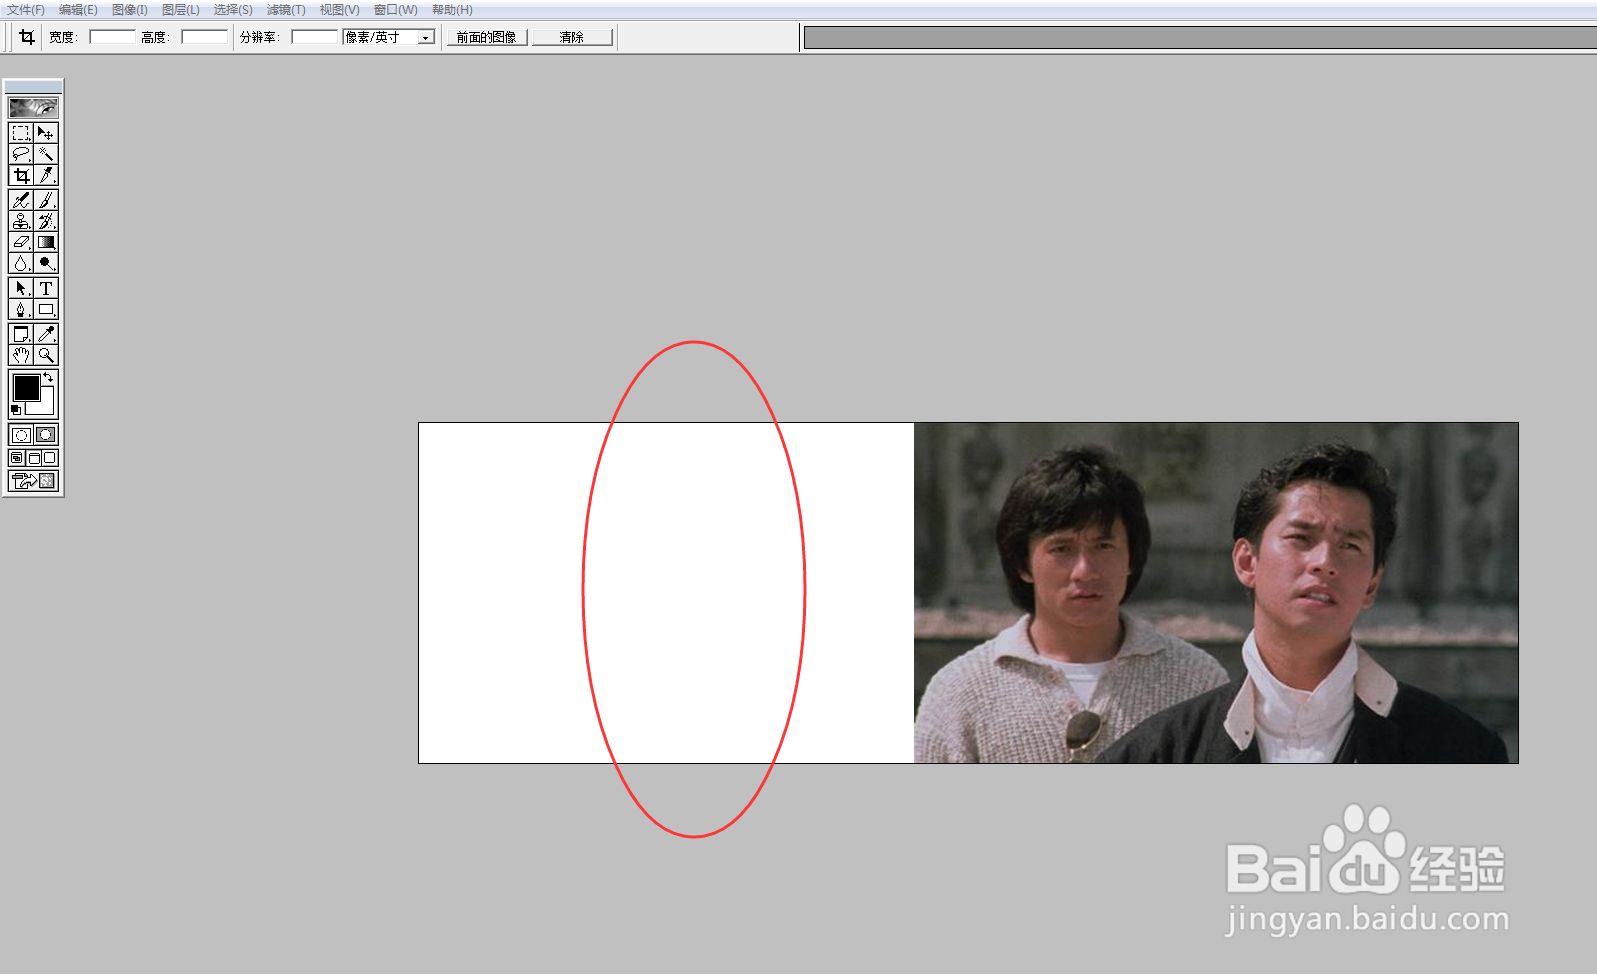Switch foreground and background colors
The image size is (1597, 974).
click(x=48, y=377)
